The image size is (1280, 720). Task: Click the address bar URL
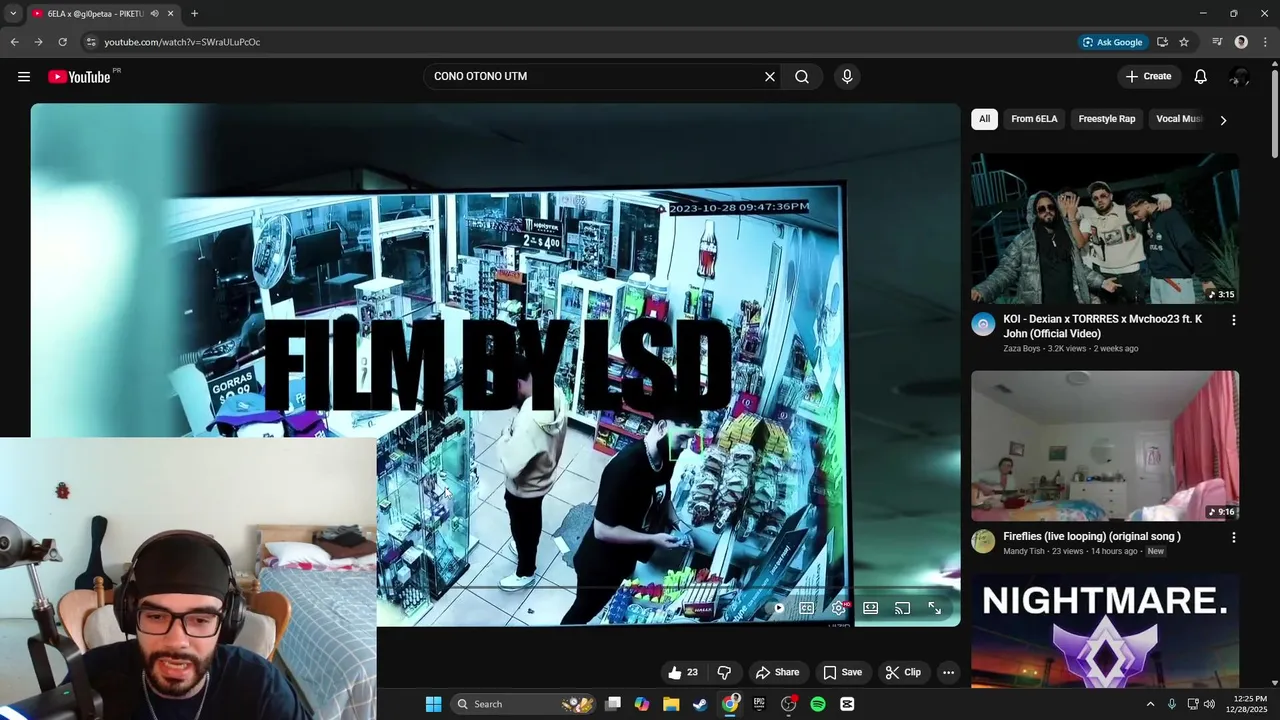pyautogui.click(x=182, y=42)
